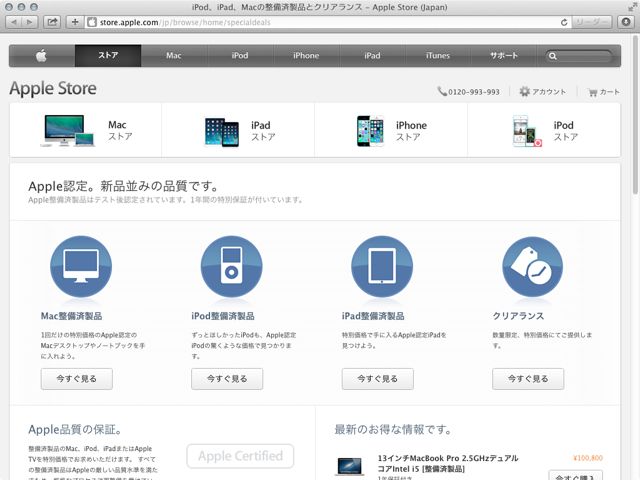This screenshot has height=480, width=640.
Task: Select the ストア tab in navigation bar
Action: (x=108, y=56)
